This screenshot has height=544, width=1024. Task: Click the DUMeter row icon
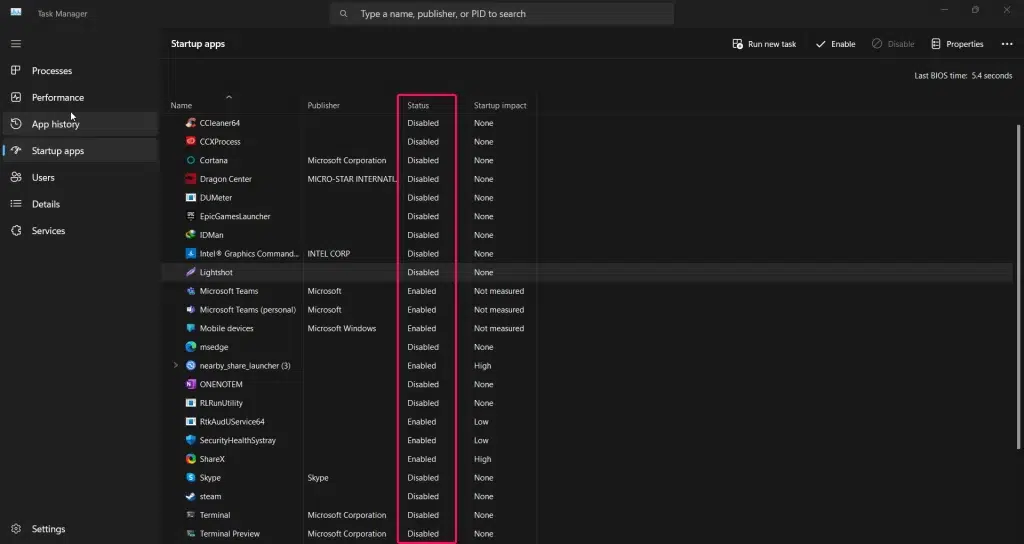[191, 197]
